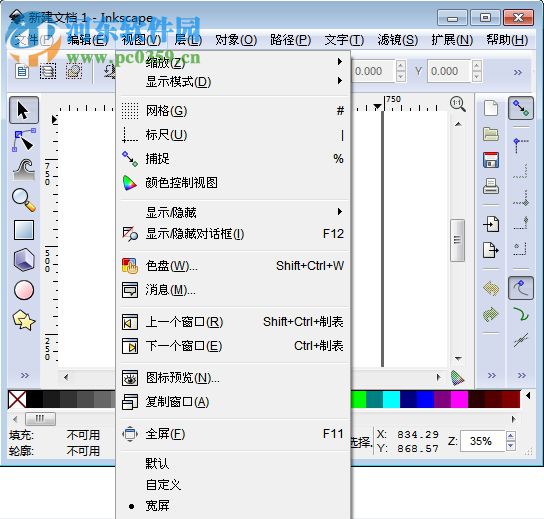Click the Redo arrow icon

click(x=491, y=314)
